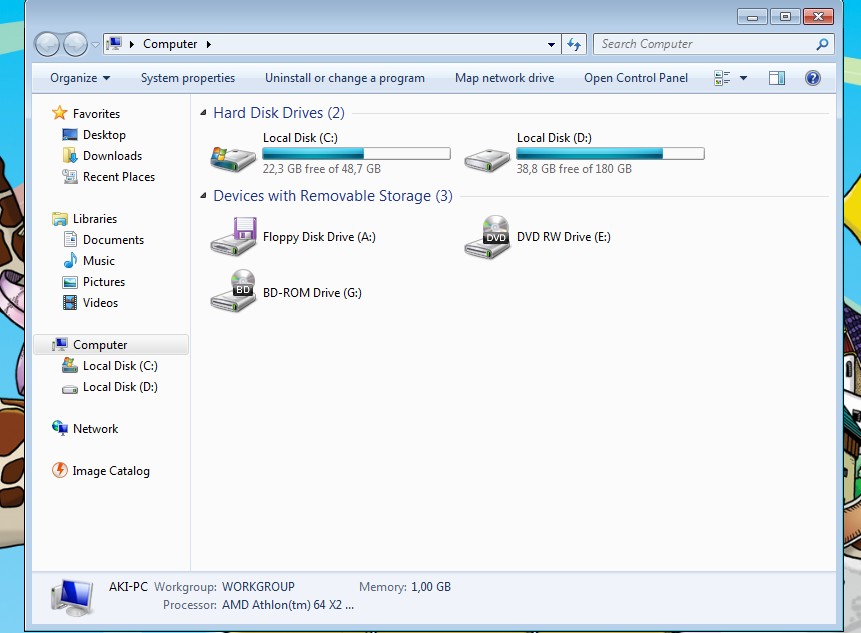Toggle the preview pane button
The height and width of the screenshot is (633, 861).
(776, 78)
